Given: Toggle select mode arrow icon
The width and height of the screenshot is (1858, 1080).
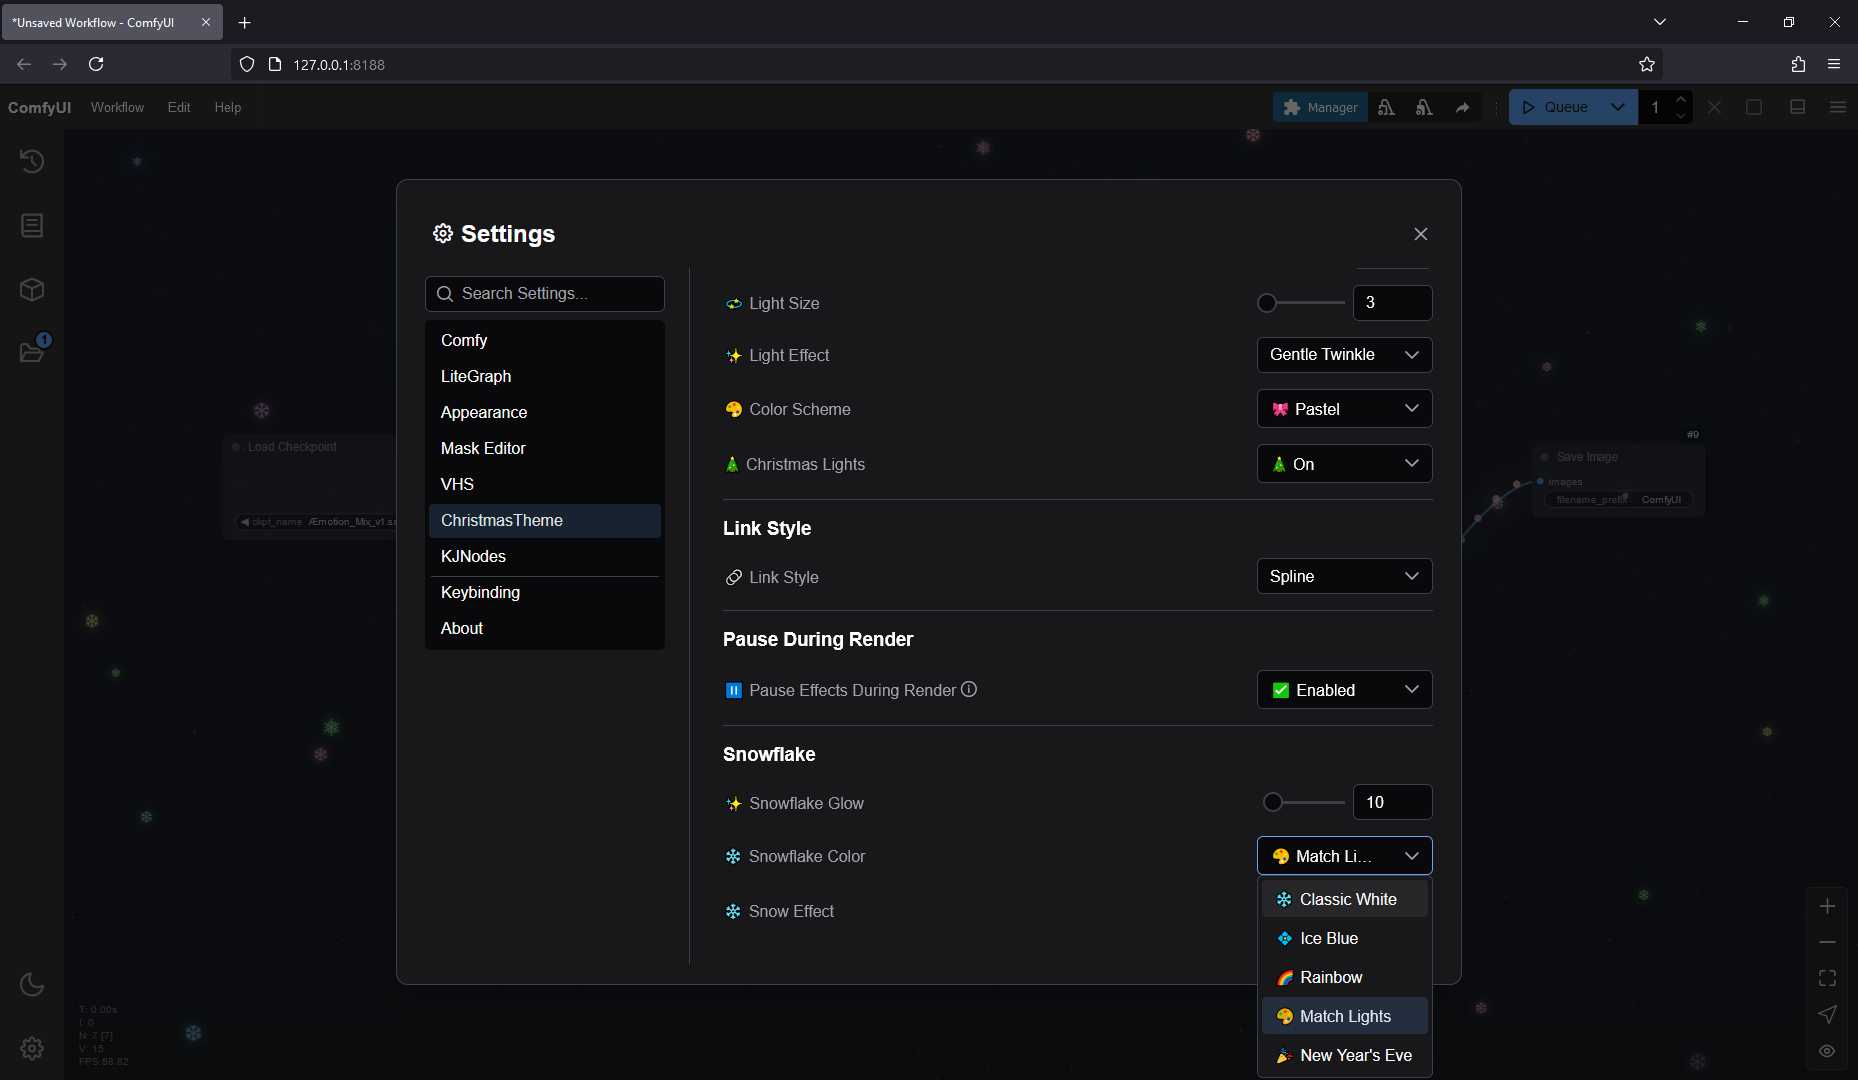Looking at the screenshot, I should [x=1827, y=1014].
